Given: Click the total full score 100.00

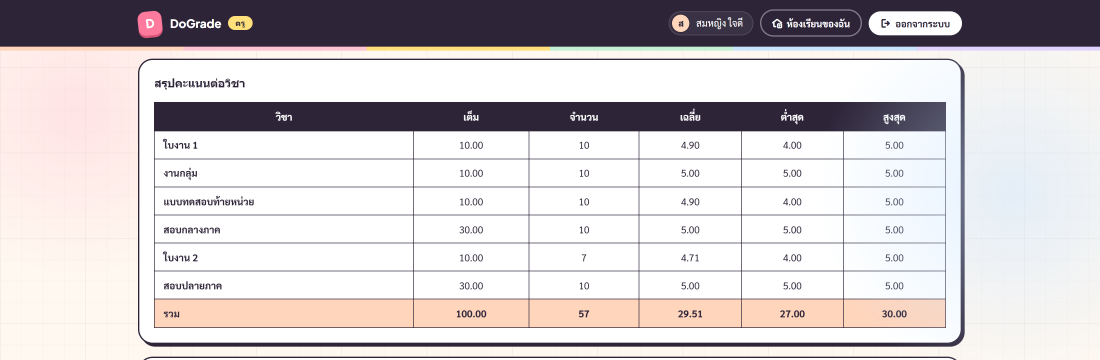Looking at the screenshot, I should point(471,314).
